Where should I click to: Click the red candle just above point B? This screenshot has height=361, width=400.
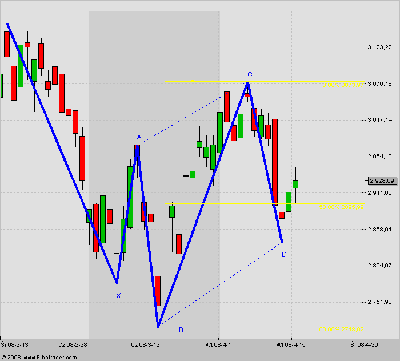(158, 291)
